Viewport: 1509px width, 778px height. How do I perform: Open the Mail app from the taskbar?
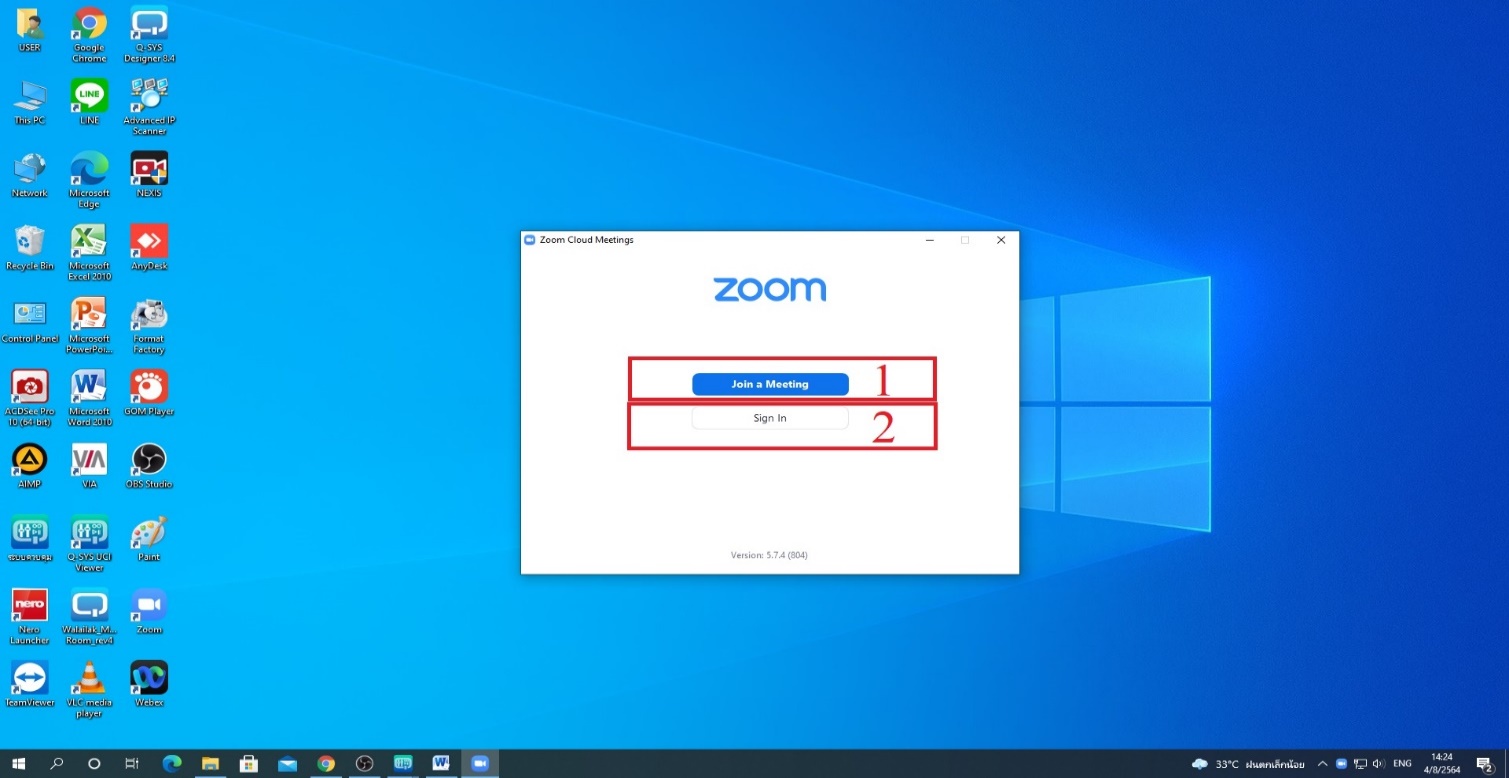click(x=288, y=764)
